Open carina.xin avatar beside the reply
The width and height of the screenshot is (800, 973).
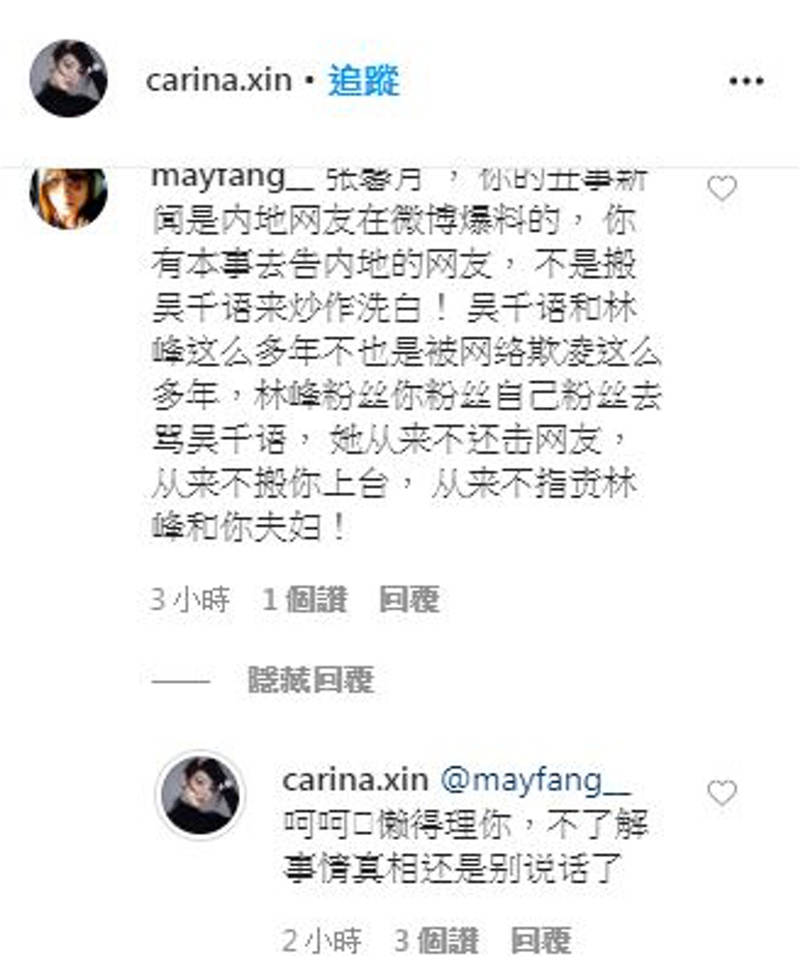[x=200, y=795]
